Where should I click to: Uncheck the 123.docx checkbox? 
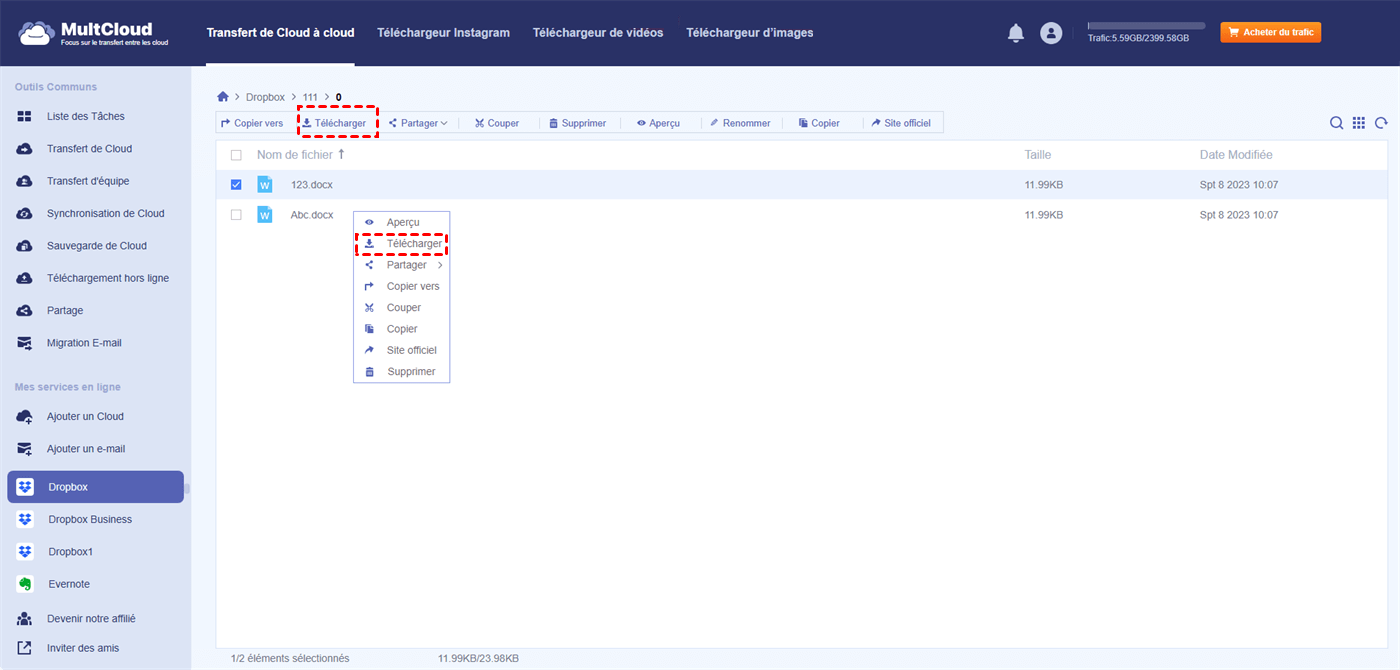(236, 184)
